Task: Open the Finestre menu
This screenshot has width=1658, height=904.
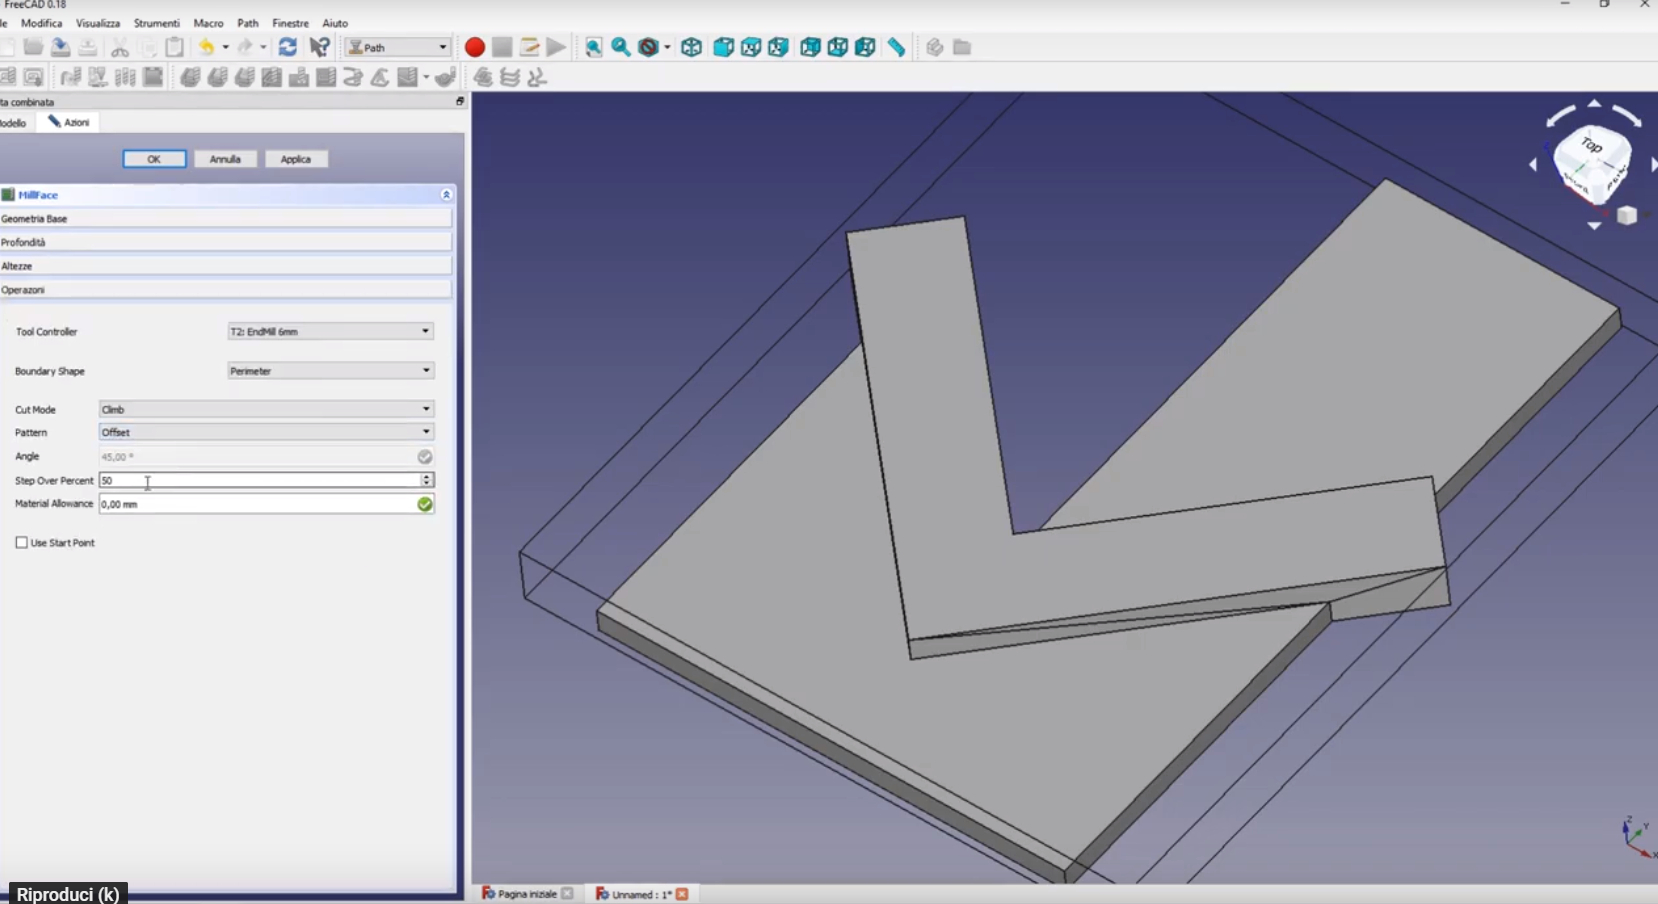Action: 291,23
